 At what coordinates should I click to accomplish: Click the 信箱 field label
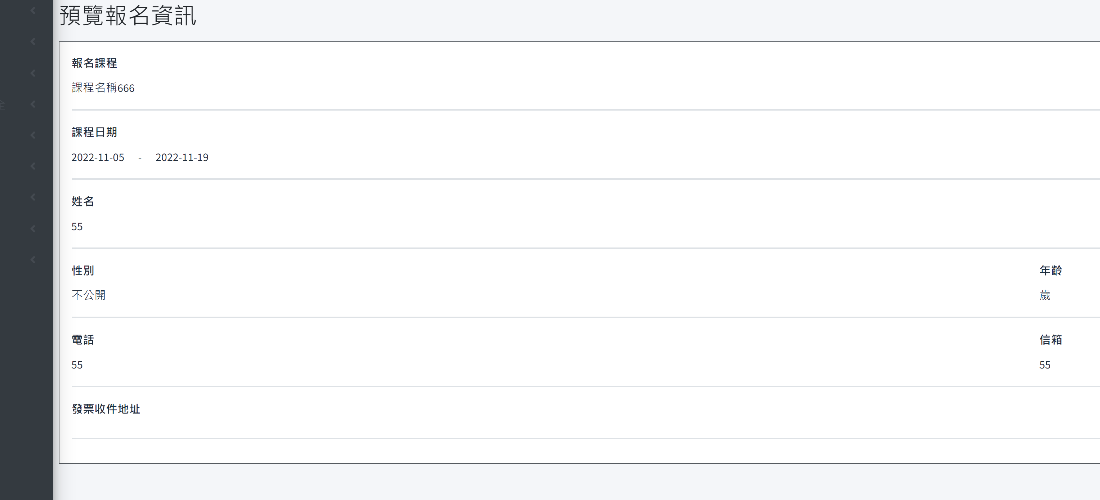pos(1051,340)
